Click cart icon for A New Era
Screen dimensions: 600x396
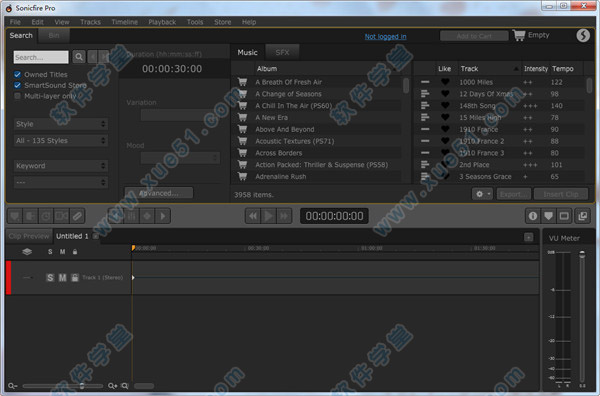242,117
